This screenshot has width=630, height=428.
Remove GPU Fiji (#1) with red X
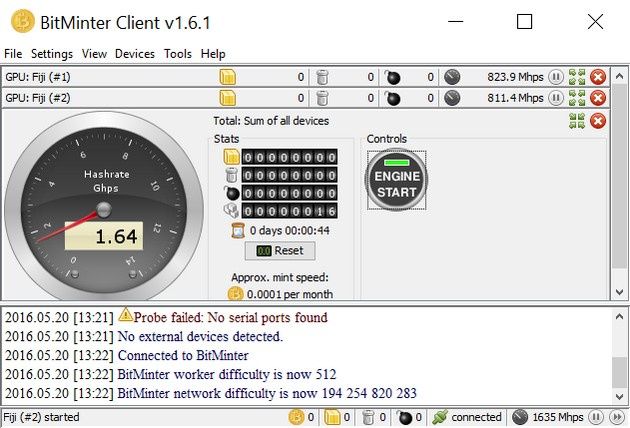pyautogui.click(x=598, y=77)
